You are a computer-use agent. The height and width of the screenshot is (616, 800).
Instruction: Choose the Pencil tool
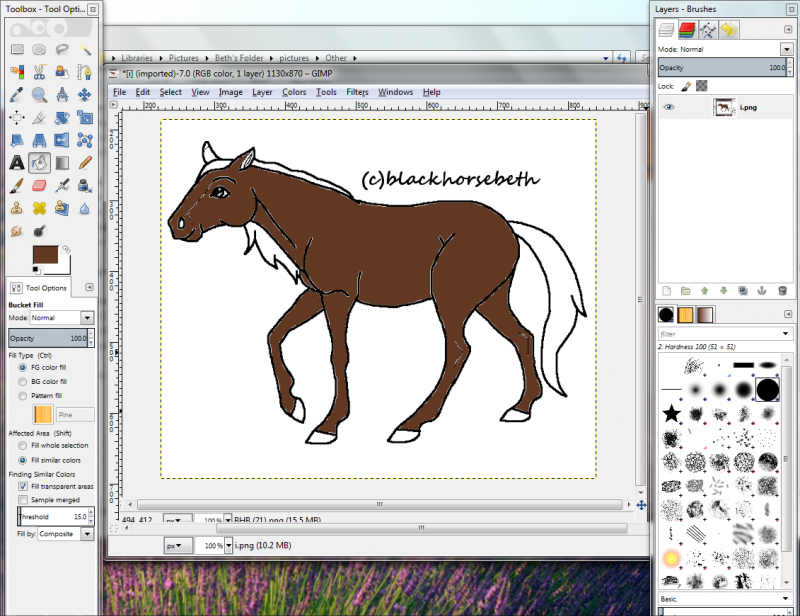(x=85, y=163)
